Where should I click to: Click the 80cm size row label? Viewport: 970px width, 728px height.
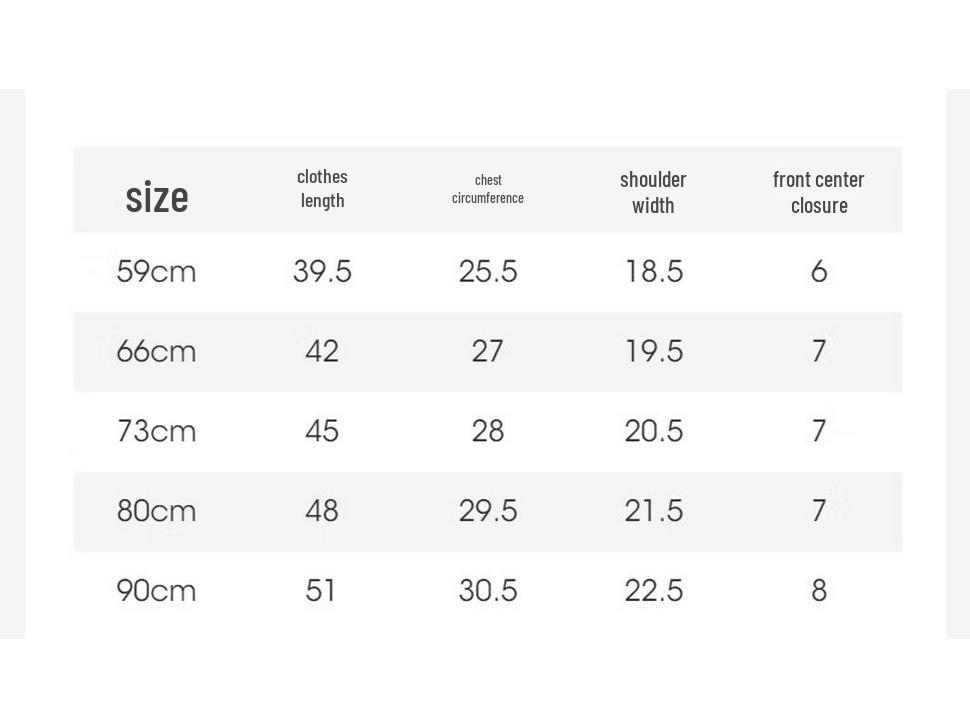(x=157, y=511)
